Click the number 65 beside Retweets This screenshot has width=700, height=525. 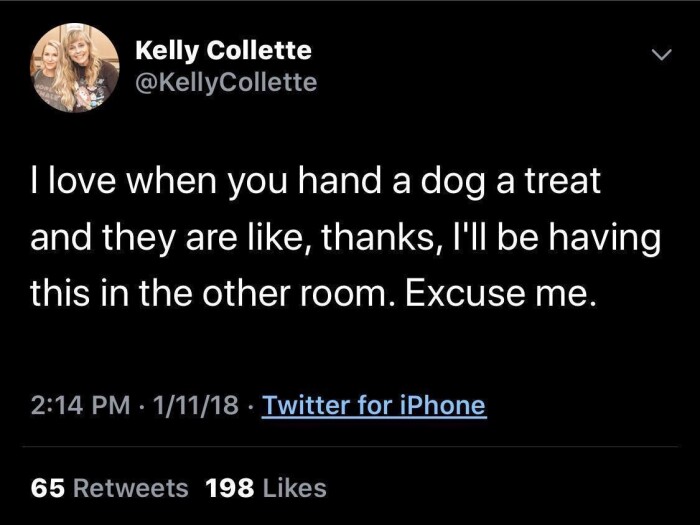click(x=46, y=488)
